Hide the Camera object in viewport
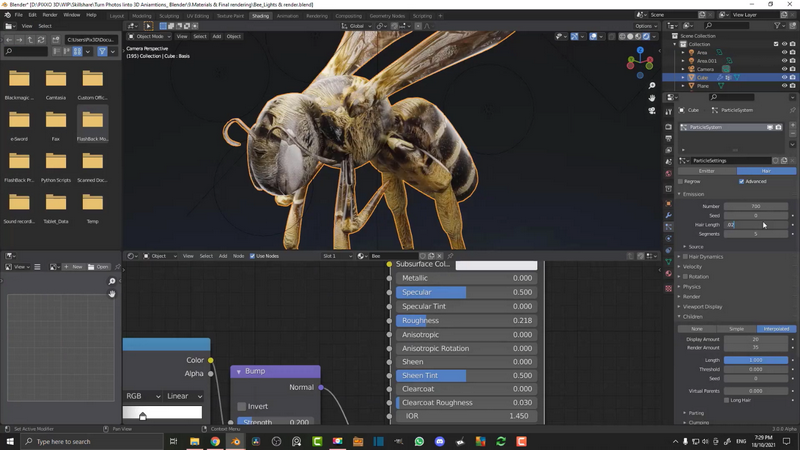800x450 pixels. [x=784, y=69]
